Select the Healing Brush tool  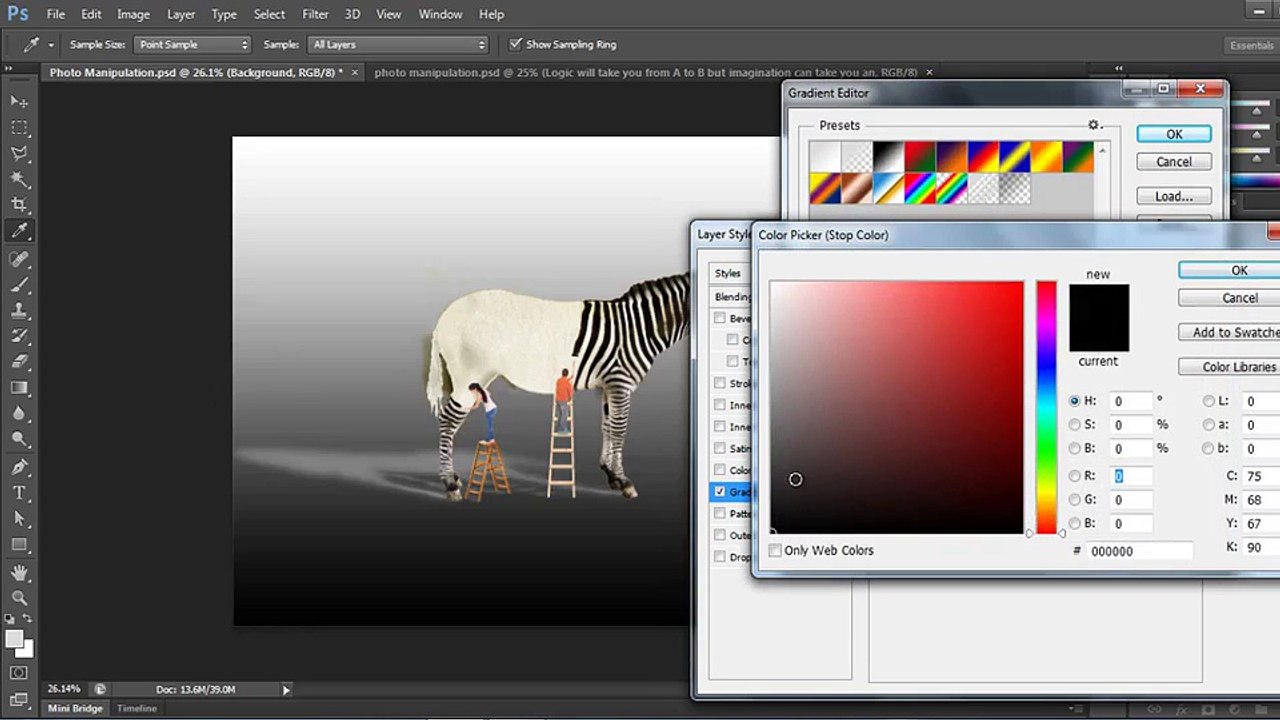tap(19, 258)
